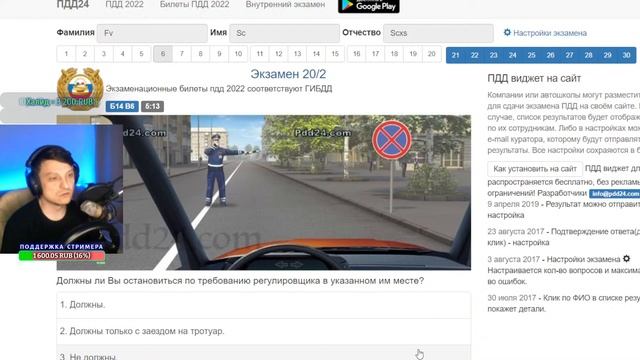Viewport: 640px width, 360px height.
Task: Focus the Отчество input field
Action: point(438,33)
